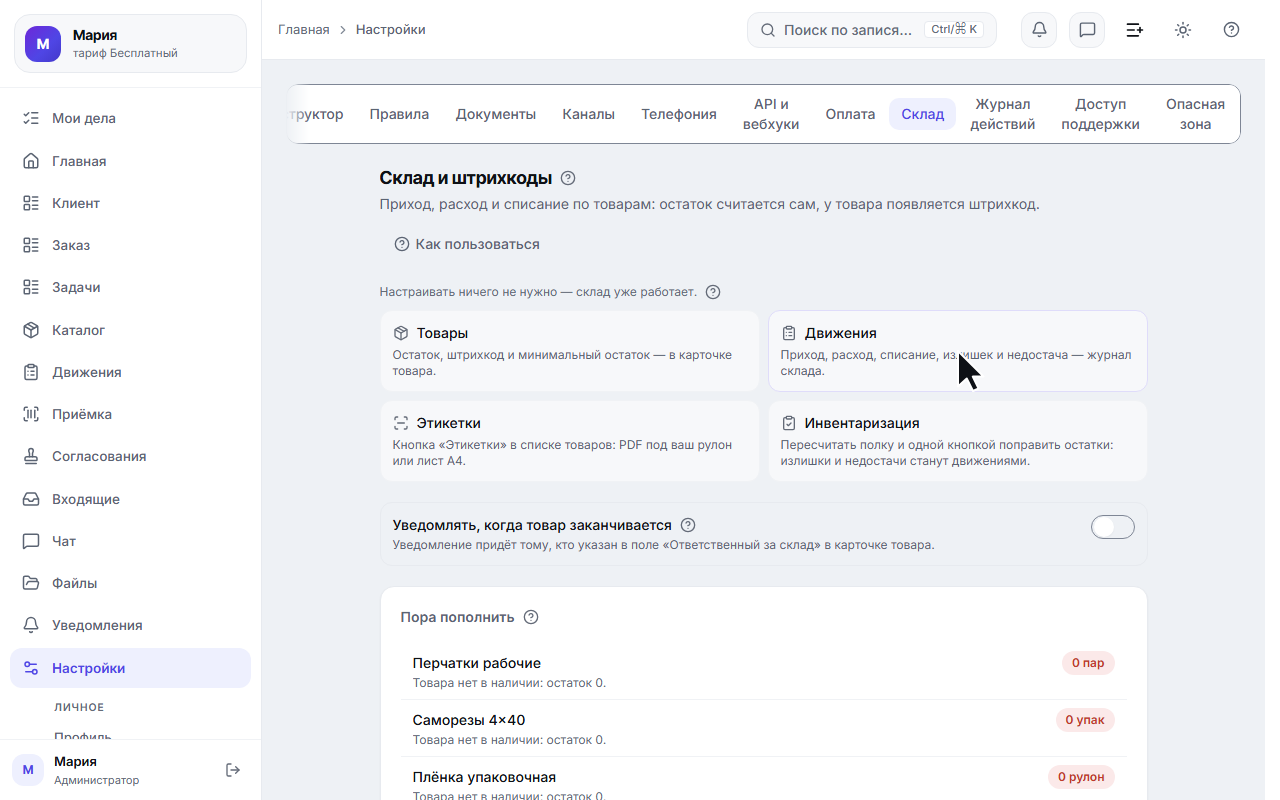Click the '0 рулон' badge

click(x=1081, y=776)
